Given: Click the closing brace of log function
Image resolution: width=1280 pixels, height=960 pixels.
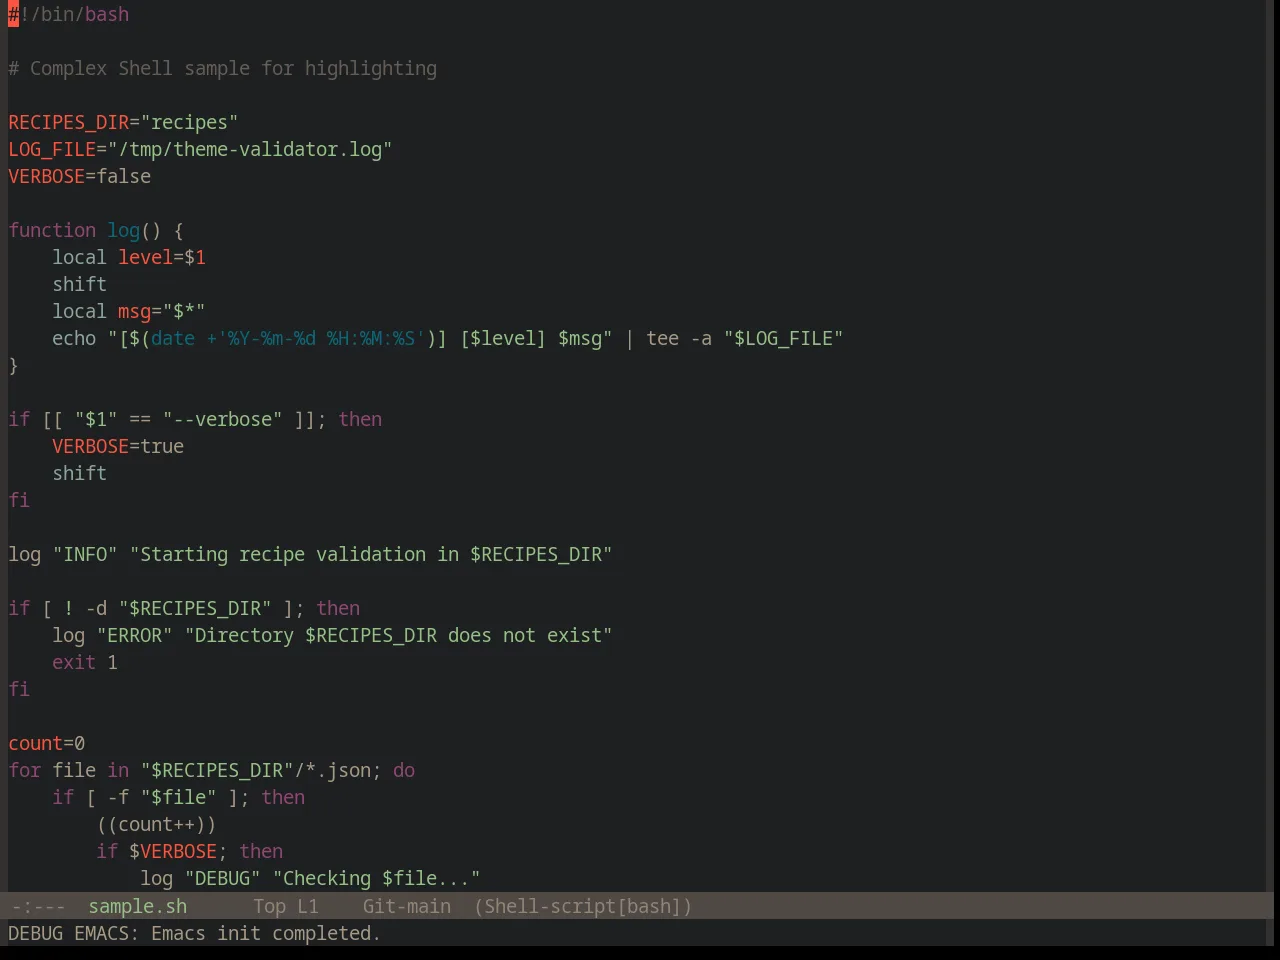Looking at the screenshot, I should 13,365.
